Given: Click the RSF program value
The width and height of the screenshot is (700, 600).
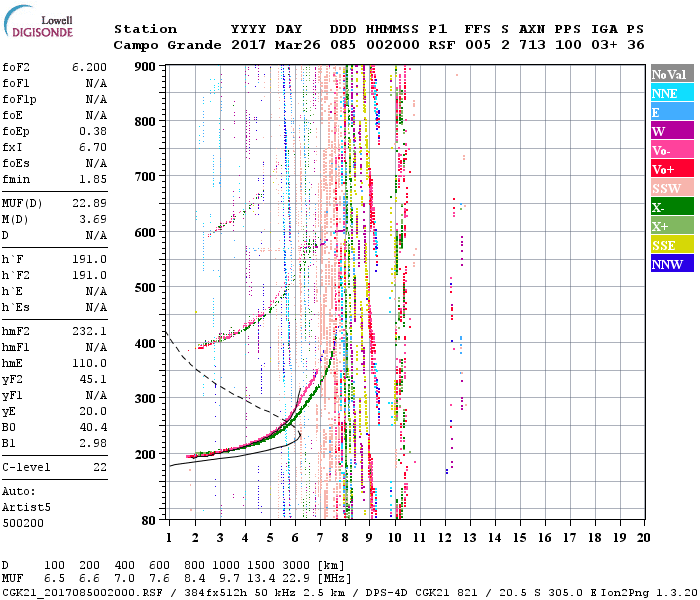Looking at the screenshot, I should pos(442,45).
